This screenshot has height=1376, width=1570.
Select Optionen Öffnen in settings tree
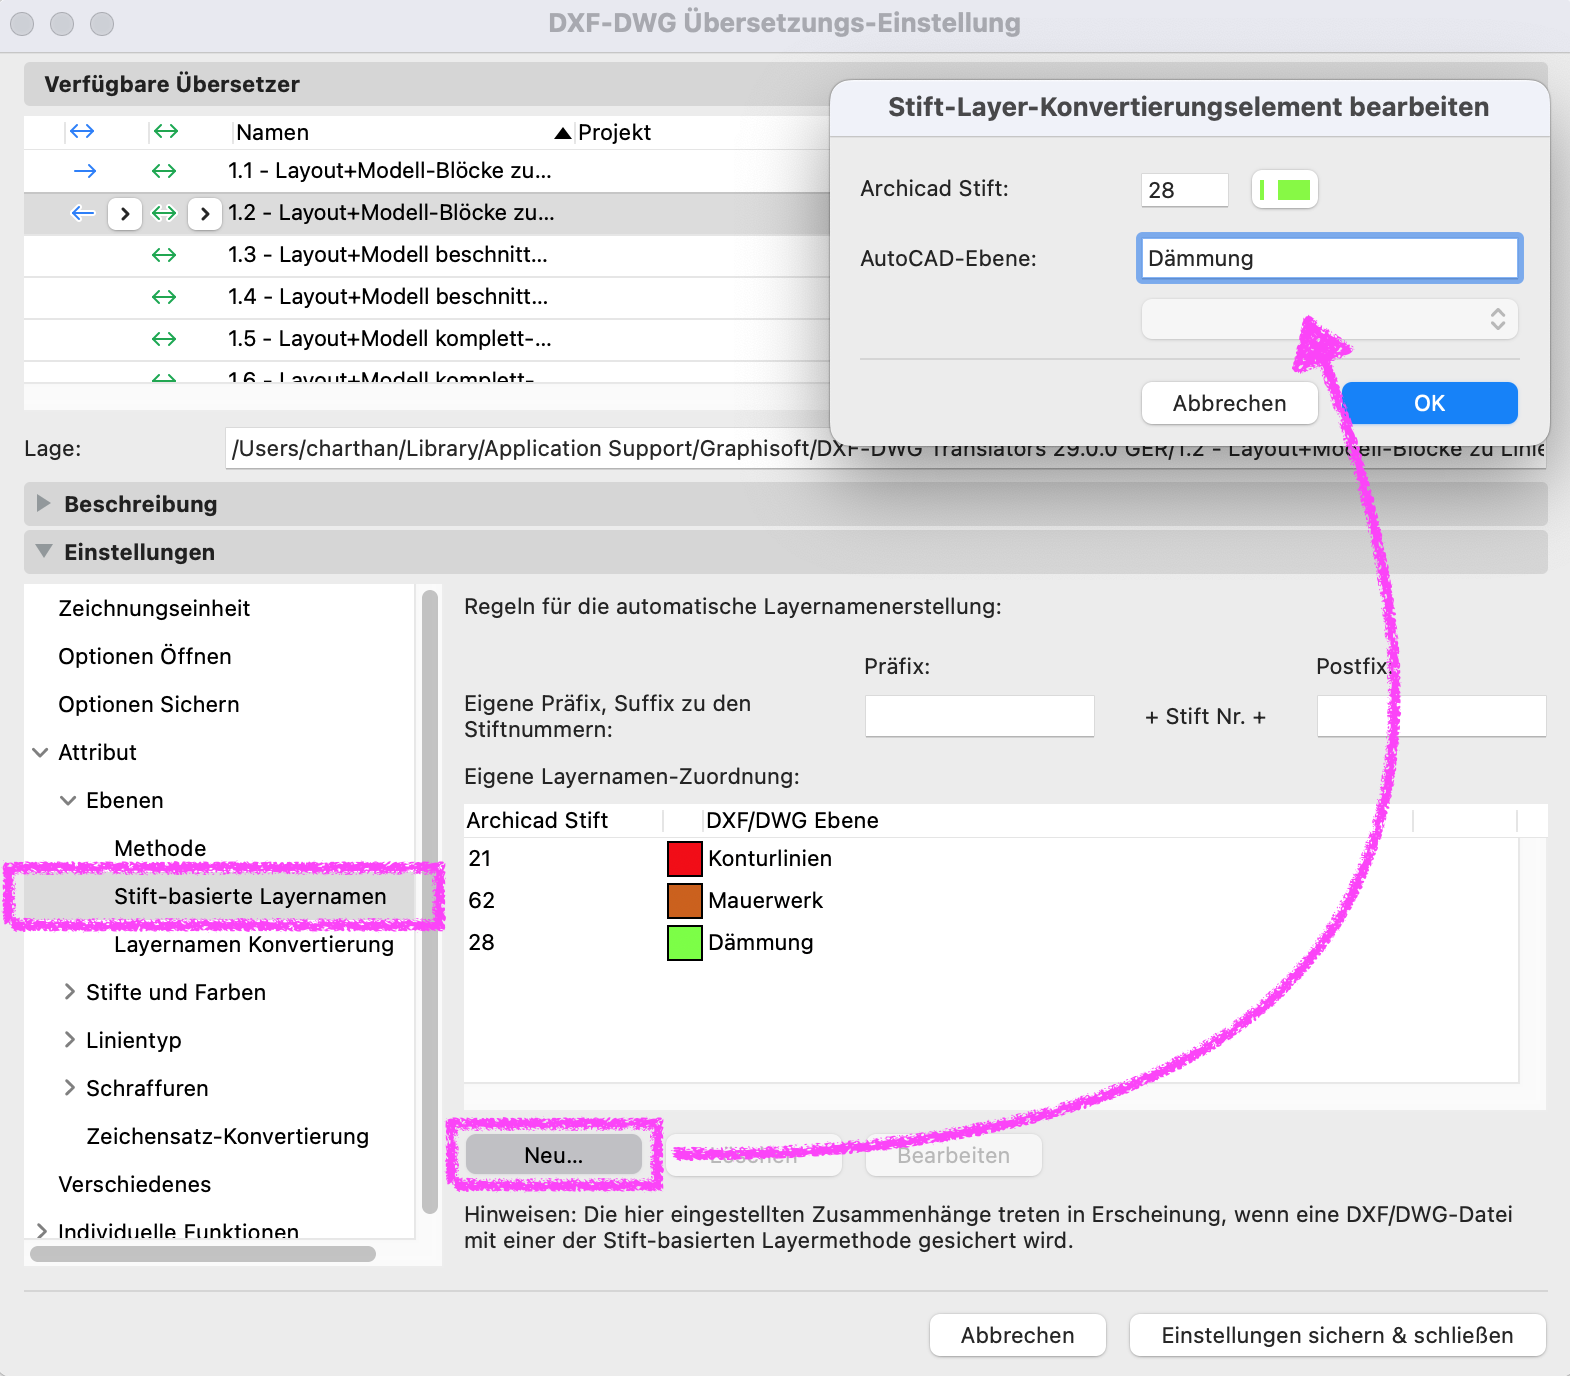point(145,656)
